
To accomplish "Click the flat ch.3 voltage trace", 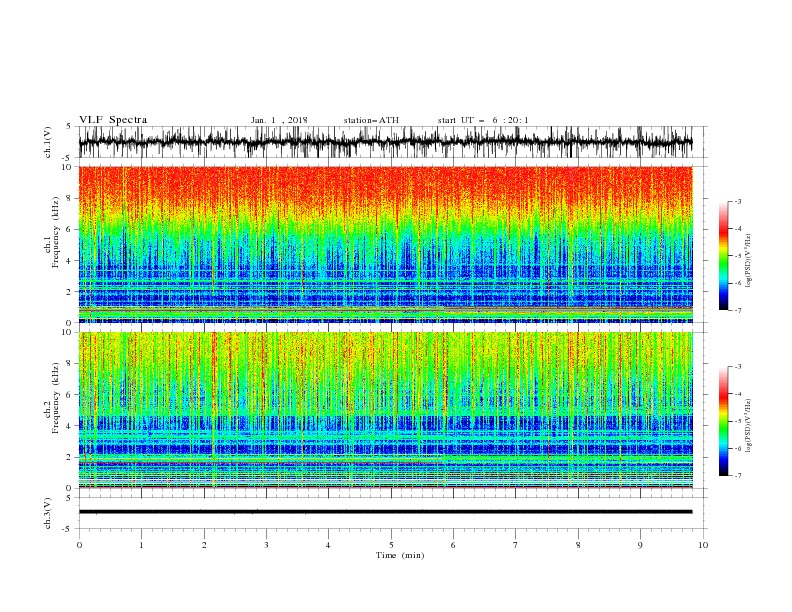I will [x=385, y=512].
